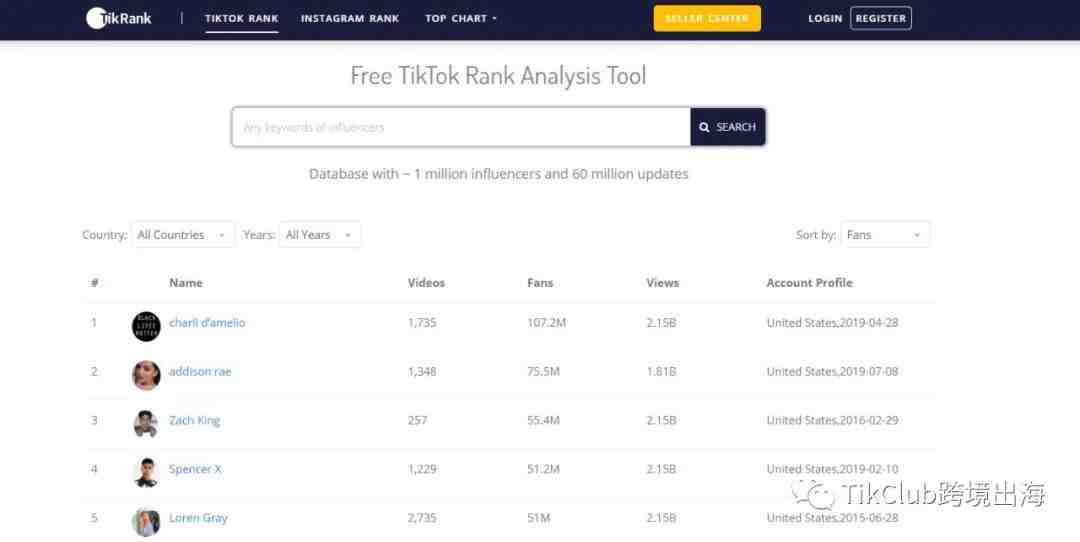
Task: Click the 257 videos value
Action: click(x=417, y=420)
